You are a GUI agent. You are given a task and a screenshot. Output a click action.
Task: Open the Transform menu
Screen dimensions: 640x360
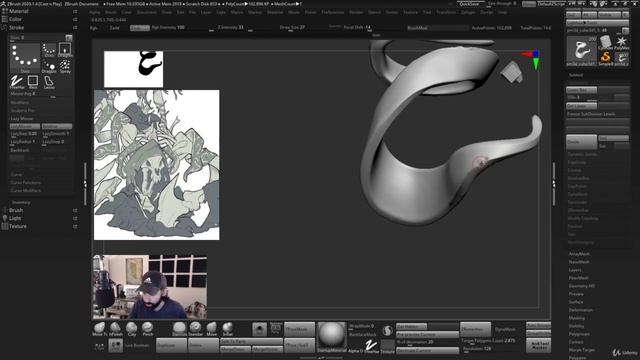pyautogui.click(x=446, y=12)
